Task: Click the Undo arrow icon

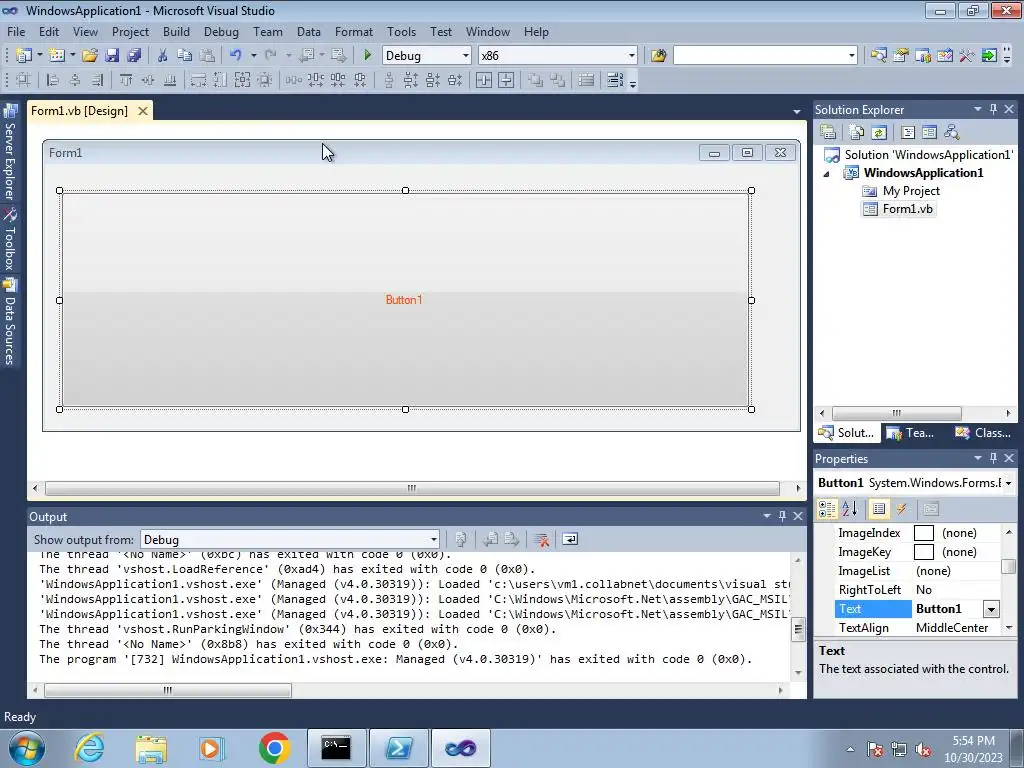Action: click(236, 56)
